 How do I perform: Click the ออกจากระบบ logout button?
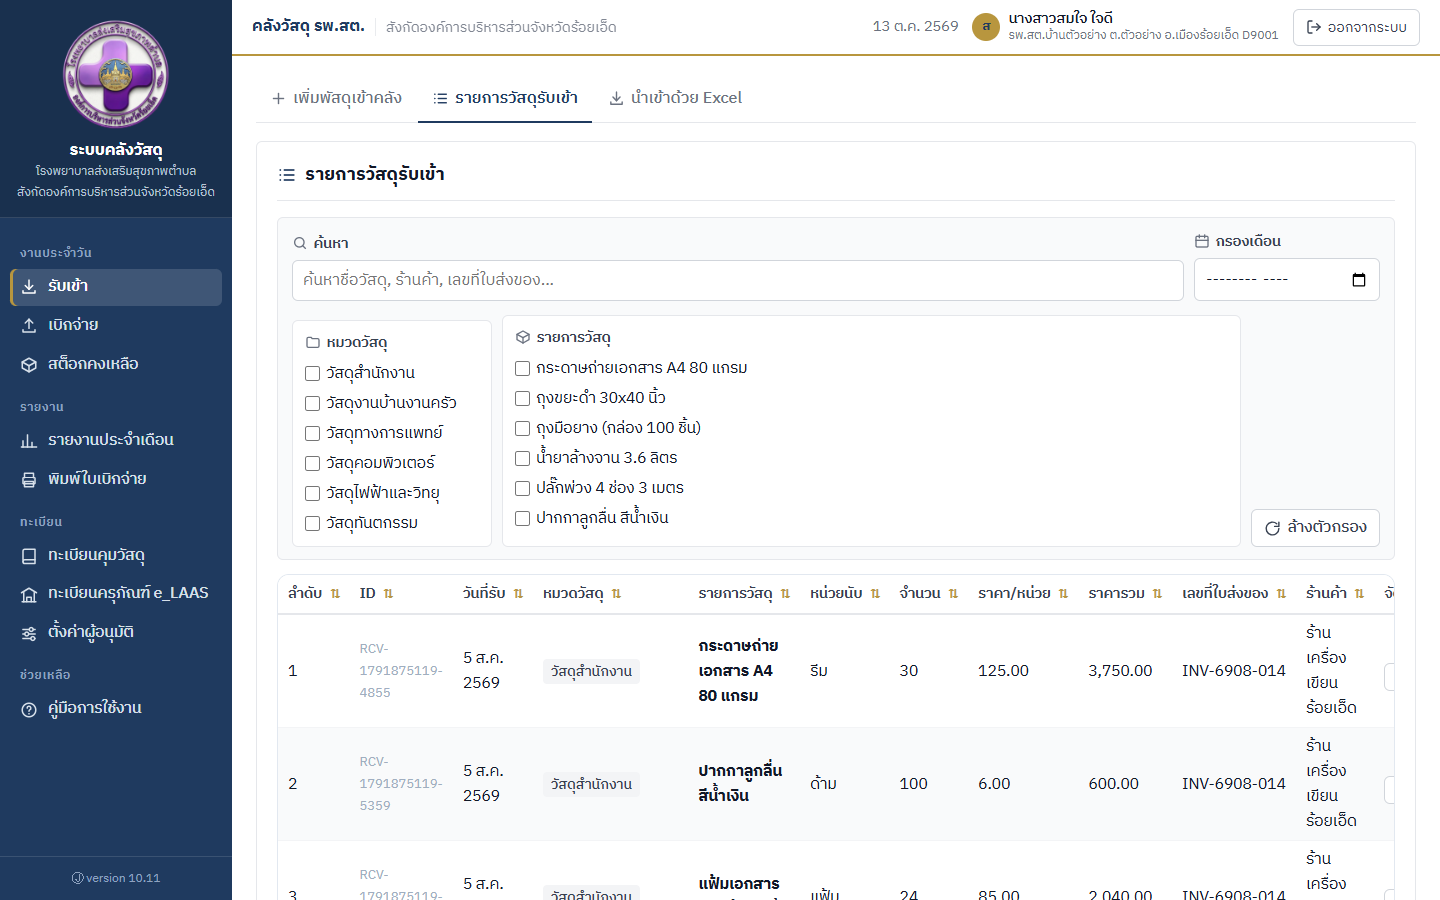[1356, 27]
